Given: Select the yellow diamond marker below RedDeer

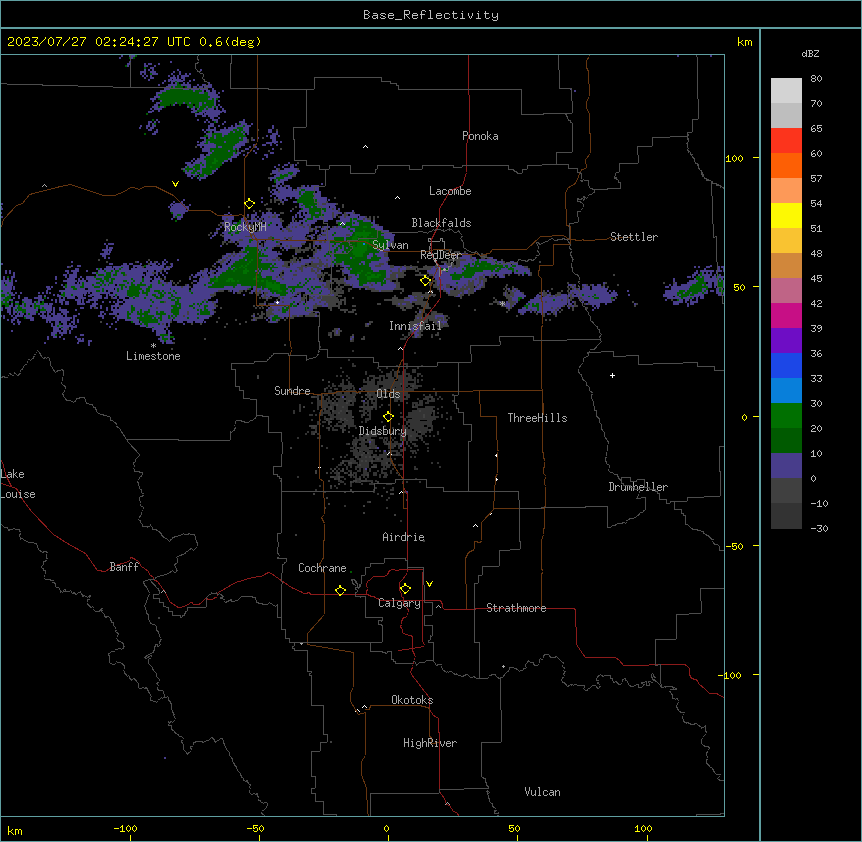Looking at the screenshot, I should 426,281.
